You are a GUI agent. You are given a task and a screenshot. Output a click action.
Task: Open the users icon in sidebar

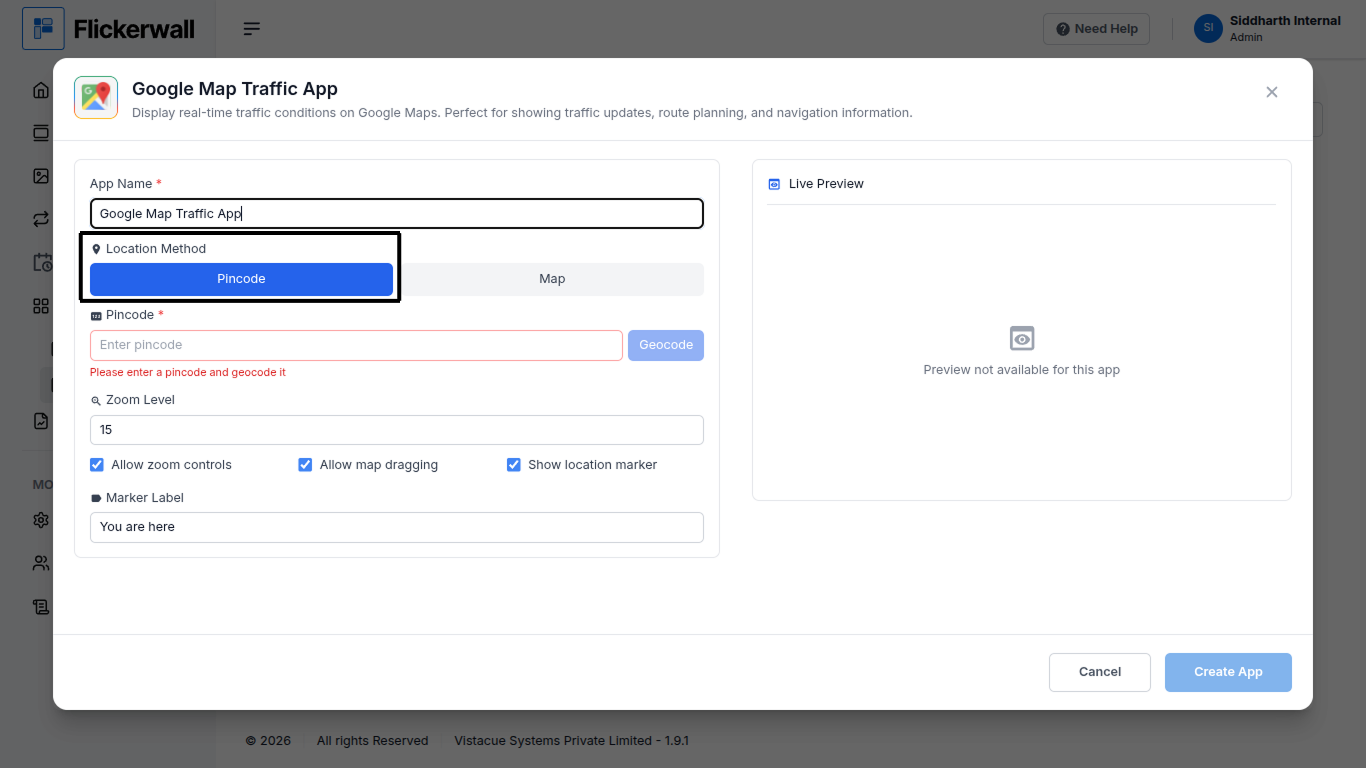(x=41, y=563)
